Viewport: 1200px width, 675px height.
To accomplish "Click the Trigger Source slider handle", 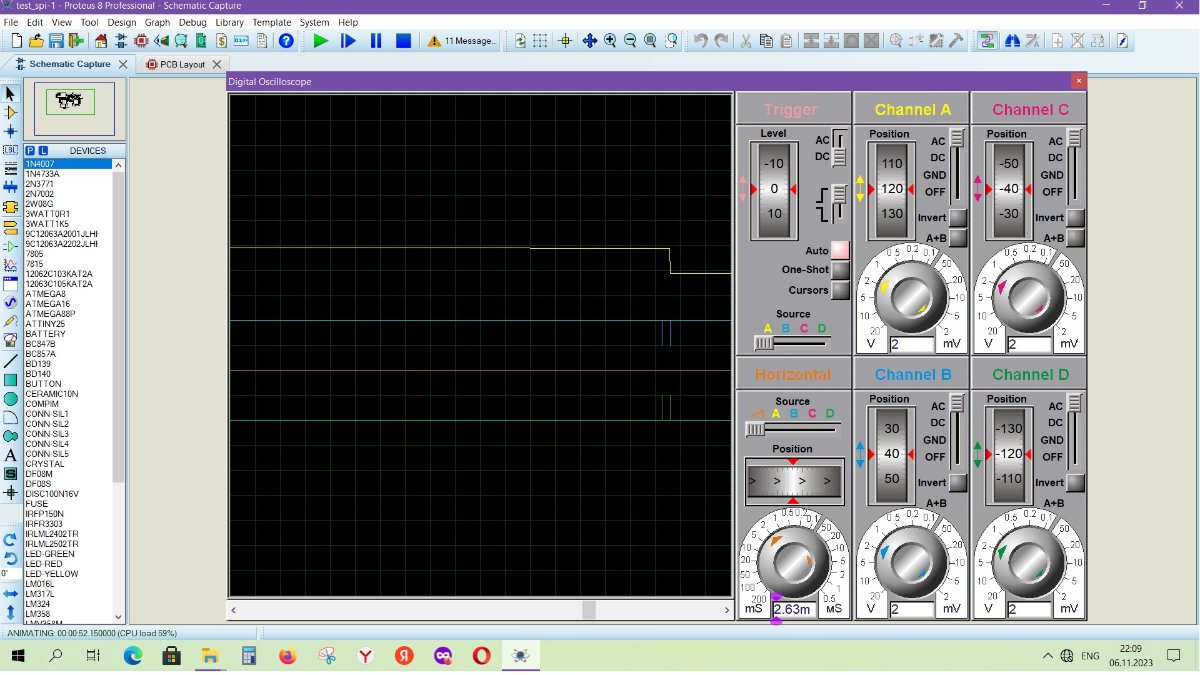I will 764,343.
